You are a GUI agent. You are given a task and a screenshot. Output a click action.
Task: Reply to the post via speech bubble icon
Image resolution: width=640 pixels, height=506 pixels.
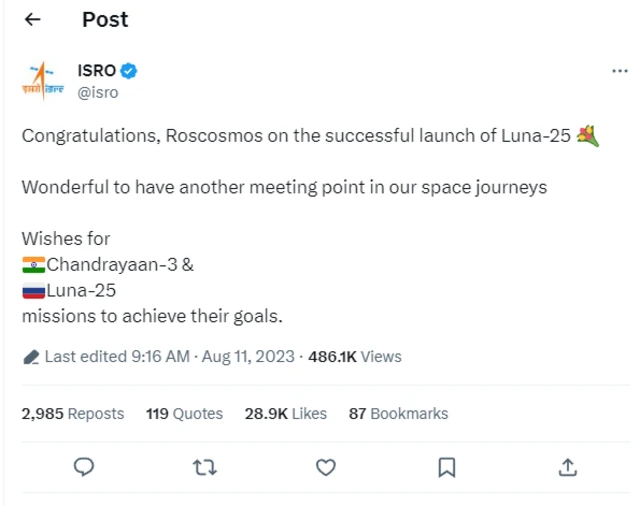[85, 466]
